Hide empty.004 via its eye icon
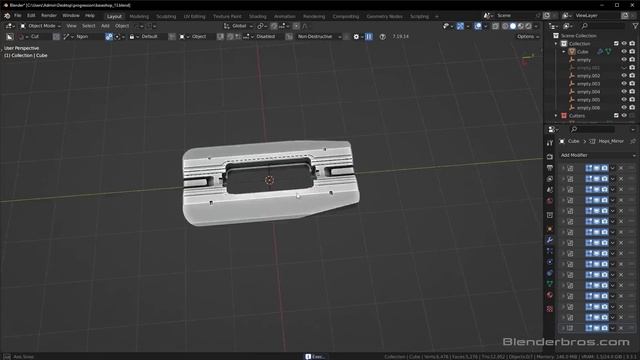 point(624,91)
